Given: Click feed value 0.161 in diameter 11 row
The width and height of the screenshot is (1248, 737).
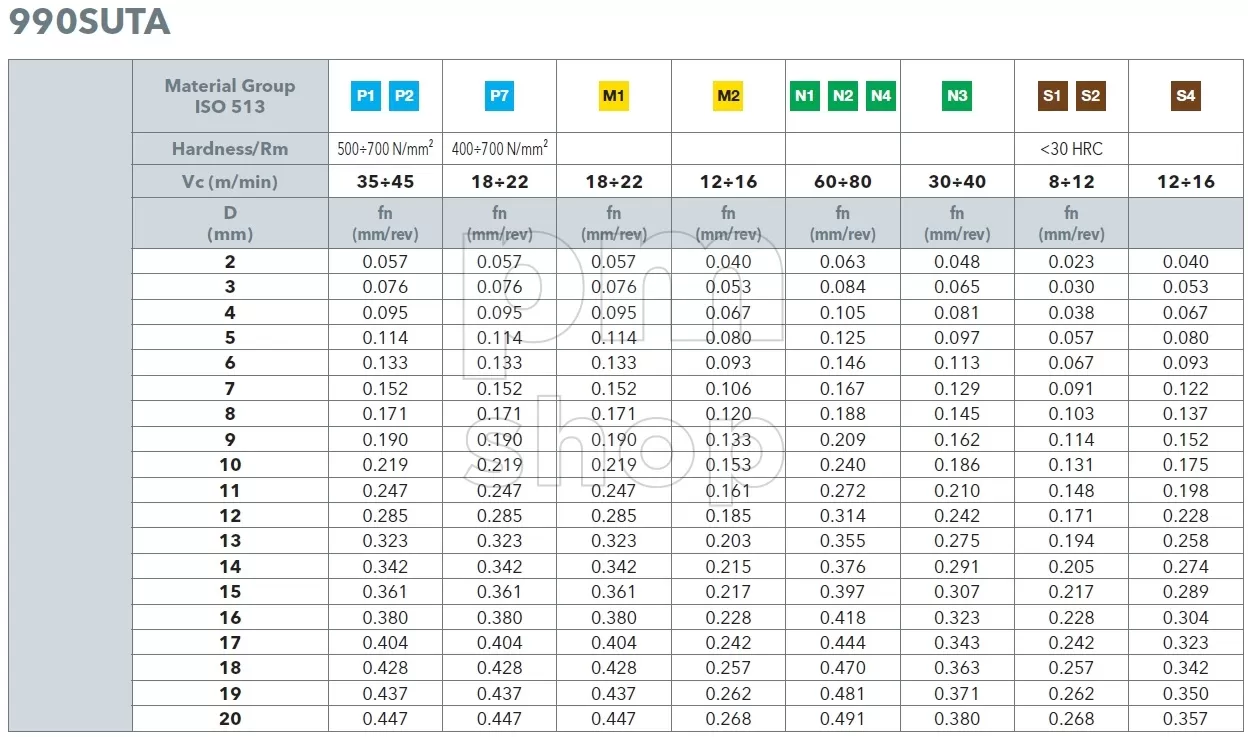Looking at the screenshot, I should tap(728, 491).
